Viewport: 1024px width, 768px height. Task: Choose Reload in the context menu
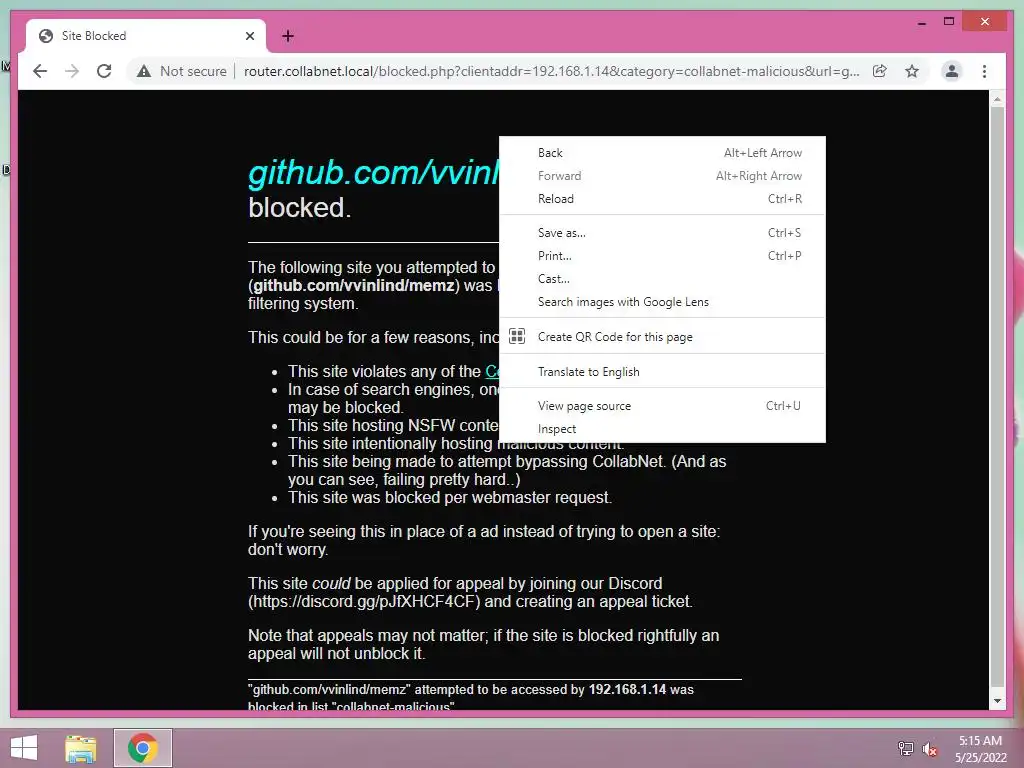click(662, 199)
